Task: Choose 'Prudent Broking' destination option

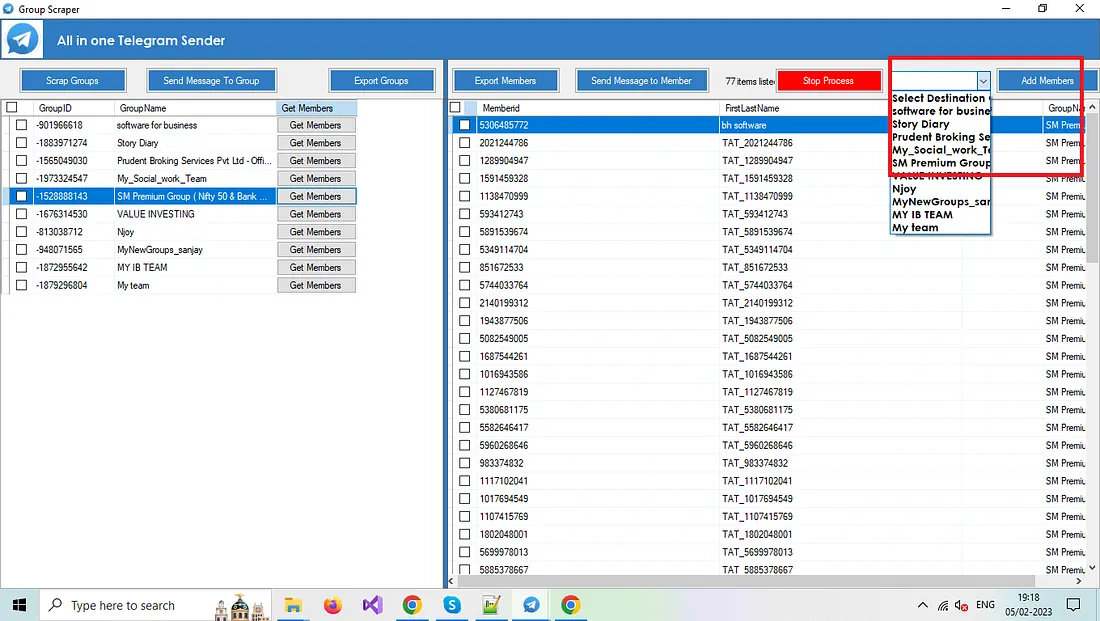Action: click(941, 137)
